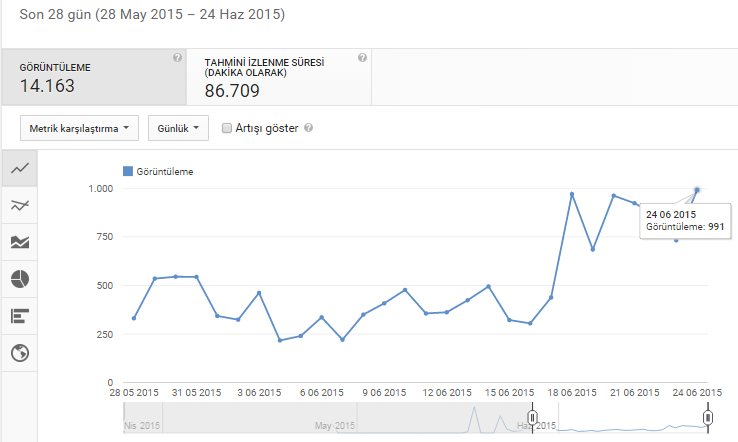Select the Görüntüleme metric tab
The width and height of the screenshot is (738, 442).
coord(94,77)
